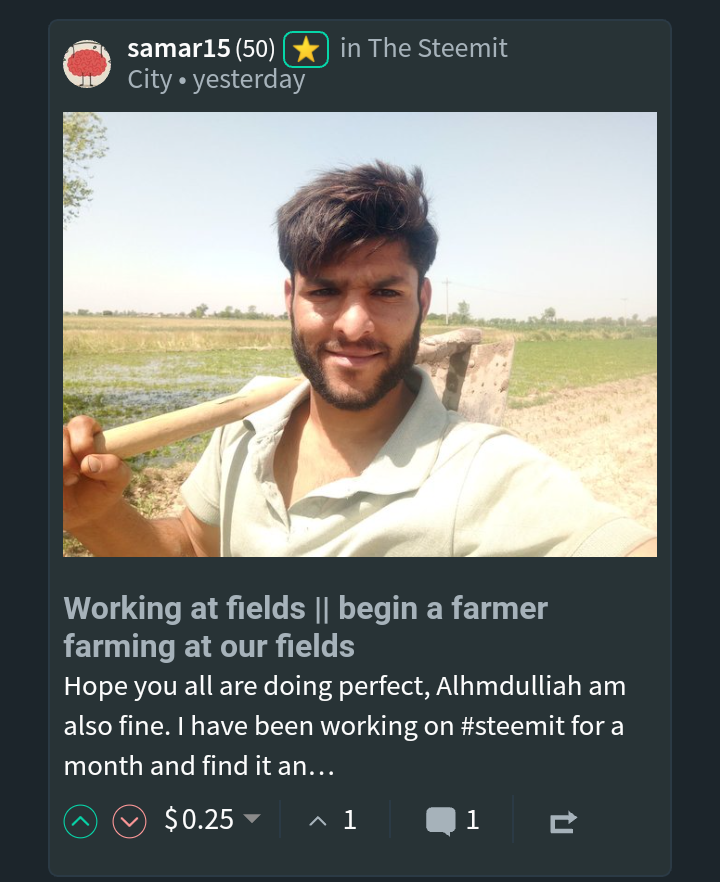Image resolution: width=720 pixels, height=882 pixels.
Task: Click the post summary starting 'Hope you all'
Action: (344, 726)
